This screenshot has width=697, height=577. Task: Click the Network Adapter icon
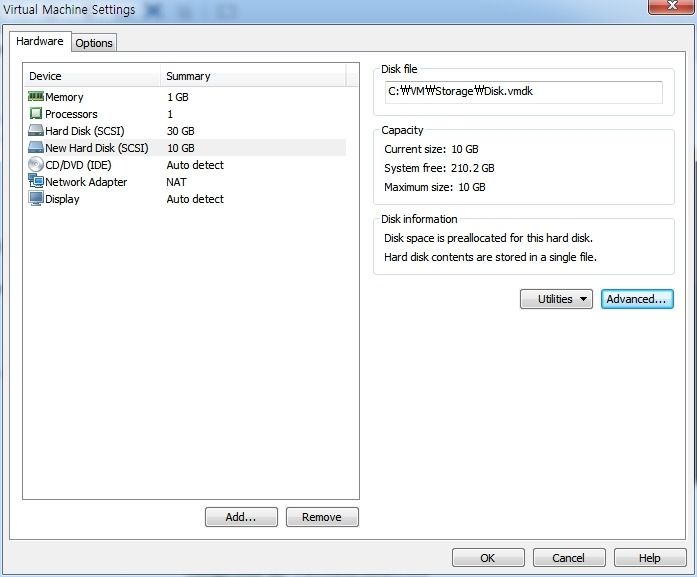coord(36,181)
